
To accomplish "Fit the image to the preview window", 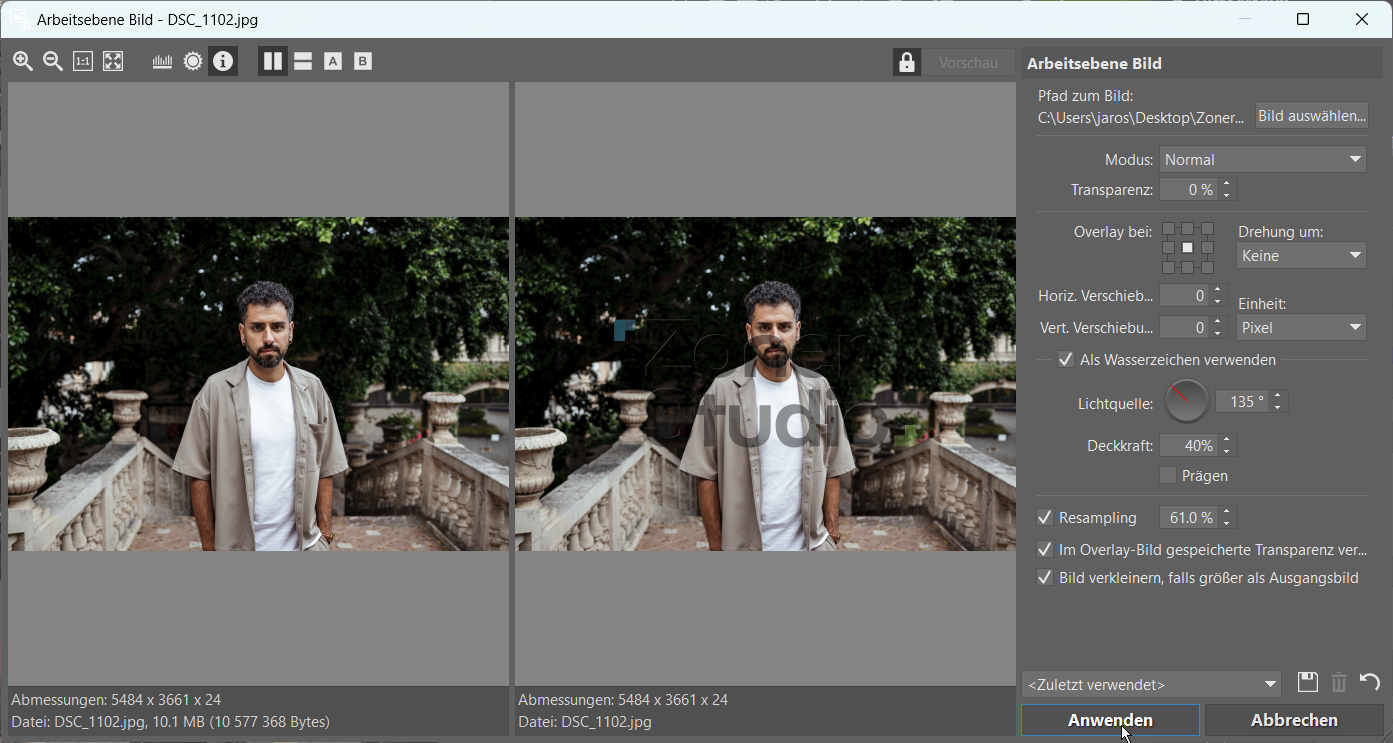I will [113, 62].
